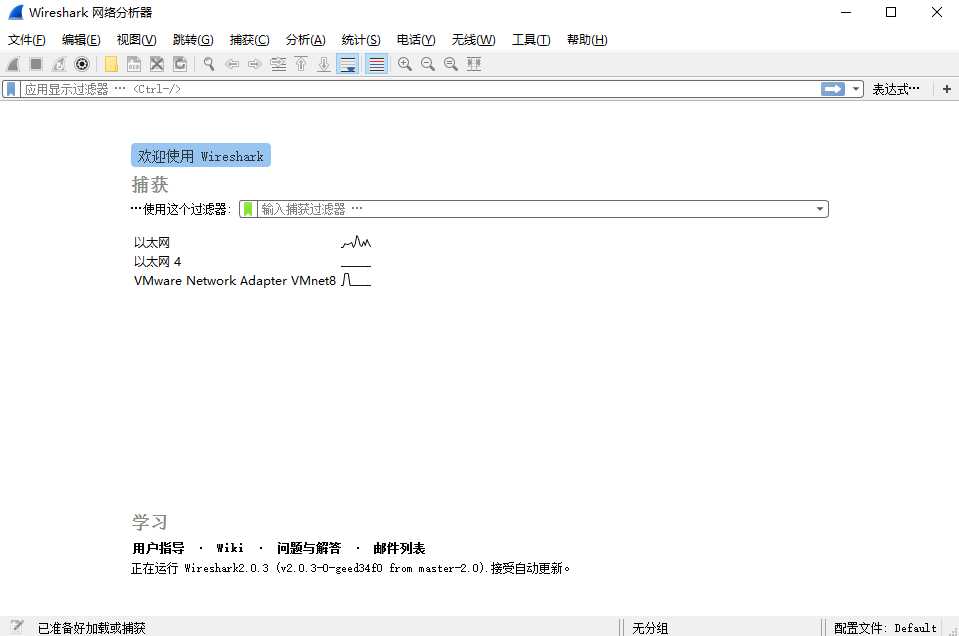Viewport: 959px width, 636px height.
Task: Open the 工具(T) menu
Action: click(x=531, y=40)
